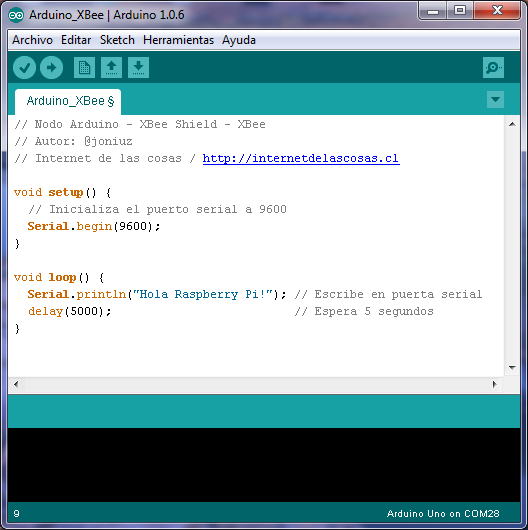Screen dimensions: 528x530
Task: Upload sketch with the arrow icon
Action: pos(51,68)
